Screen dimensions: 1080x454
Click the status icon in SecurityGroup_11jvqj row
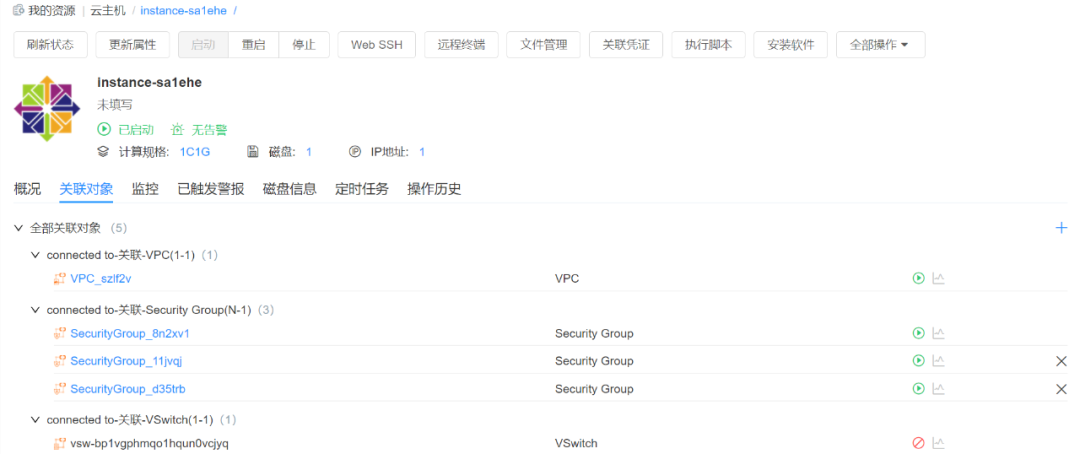(x=918, y=361)
